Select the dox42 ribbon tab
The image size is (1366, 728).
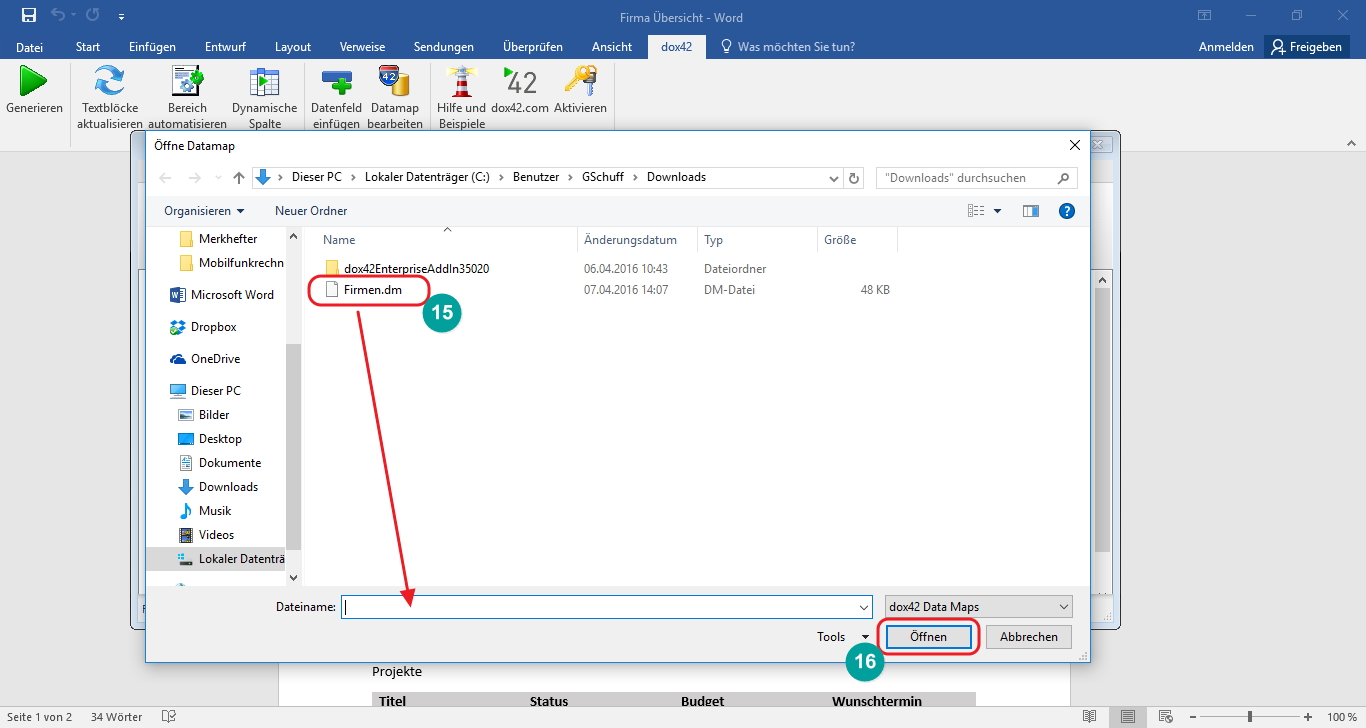point(677,47)
